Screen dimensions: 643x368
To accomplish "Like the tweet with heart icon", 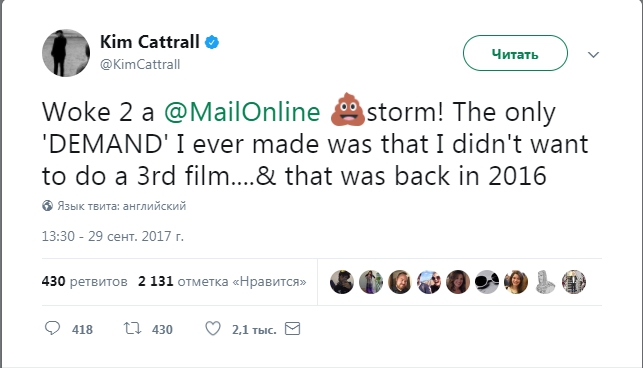I will click(212, 328).
